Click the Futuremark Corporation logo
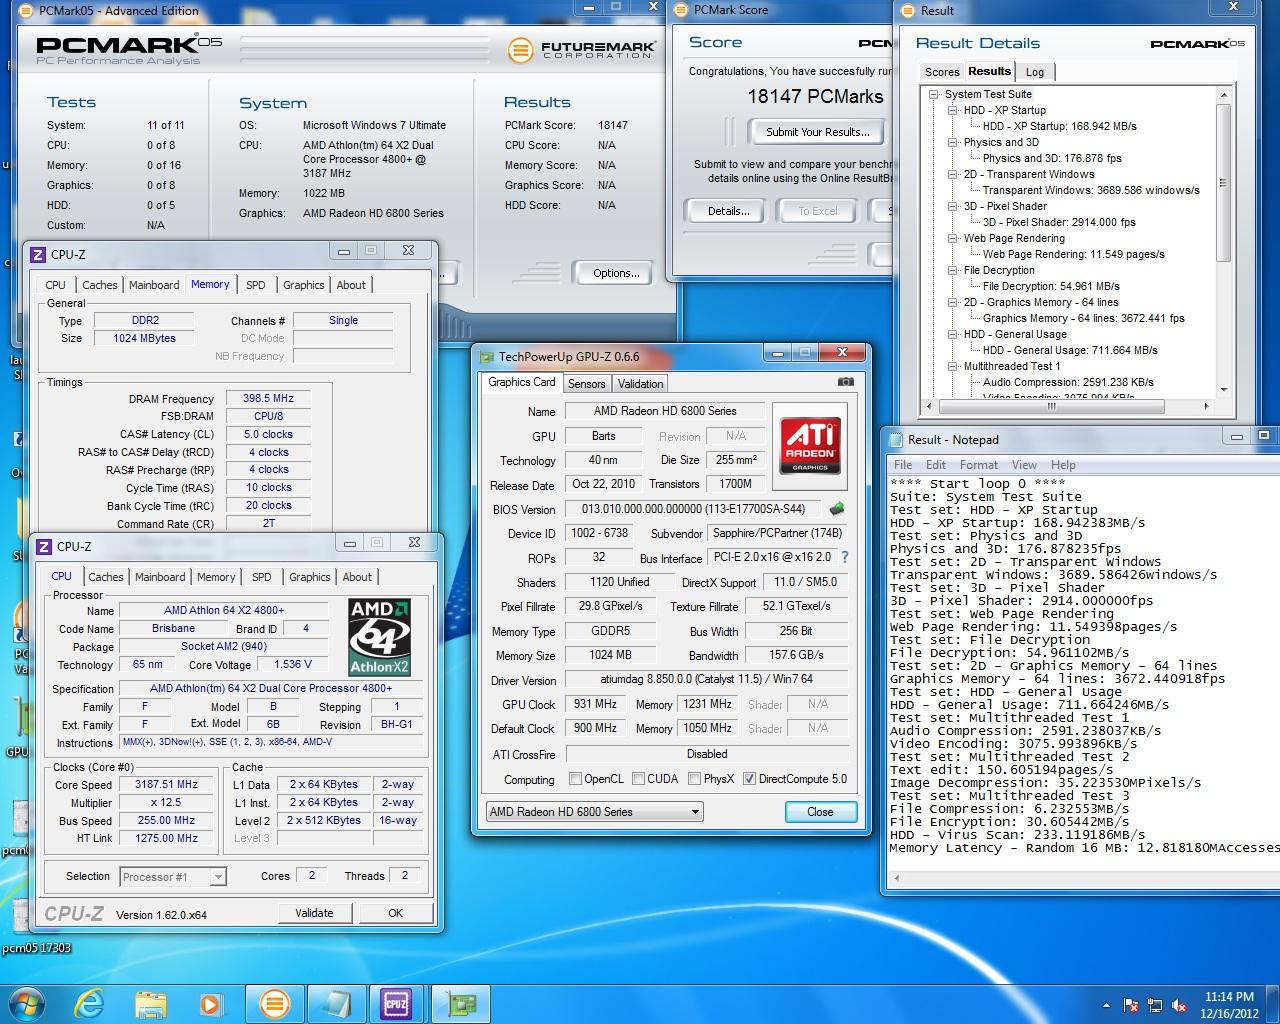The height and width of the screenshot is (1024, 1280). coord(581,50)
